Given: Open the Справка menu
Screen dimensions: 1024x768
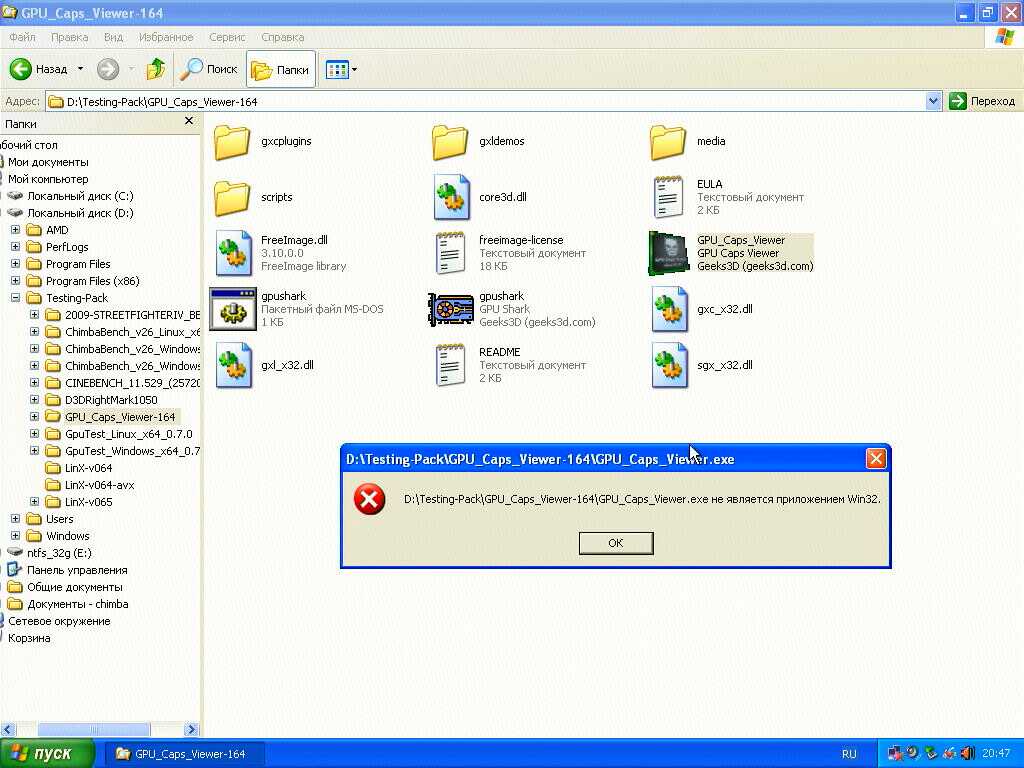Looking at the screenshot, I should (283, 37).
